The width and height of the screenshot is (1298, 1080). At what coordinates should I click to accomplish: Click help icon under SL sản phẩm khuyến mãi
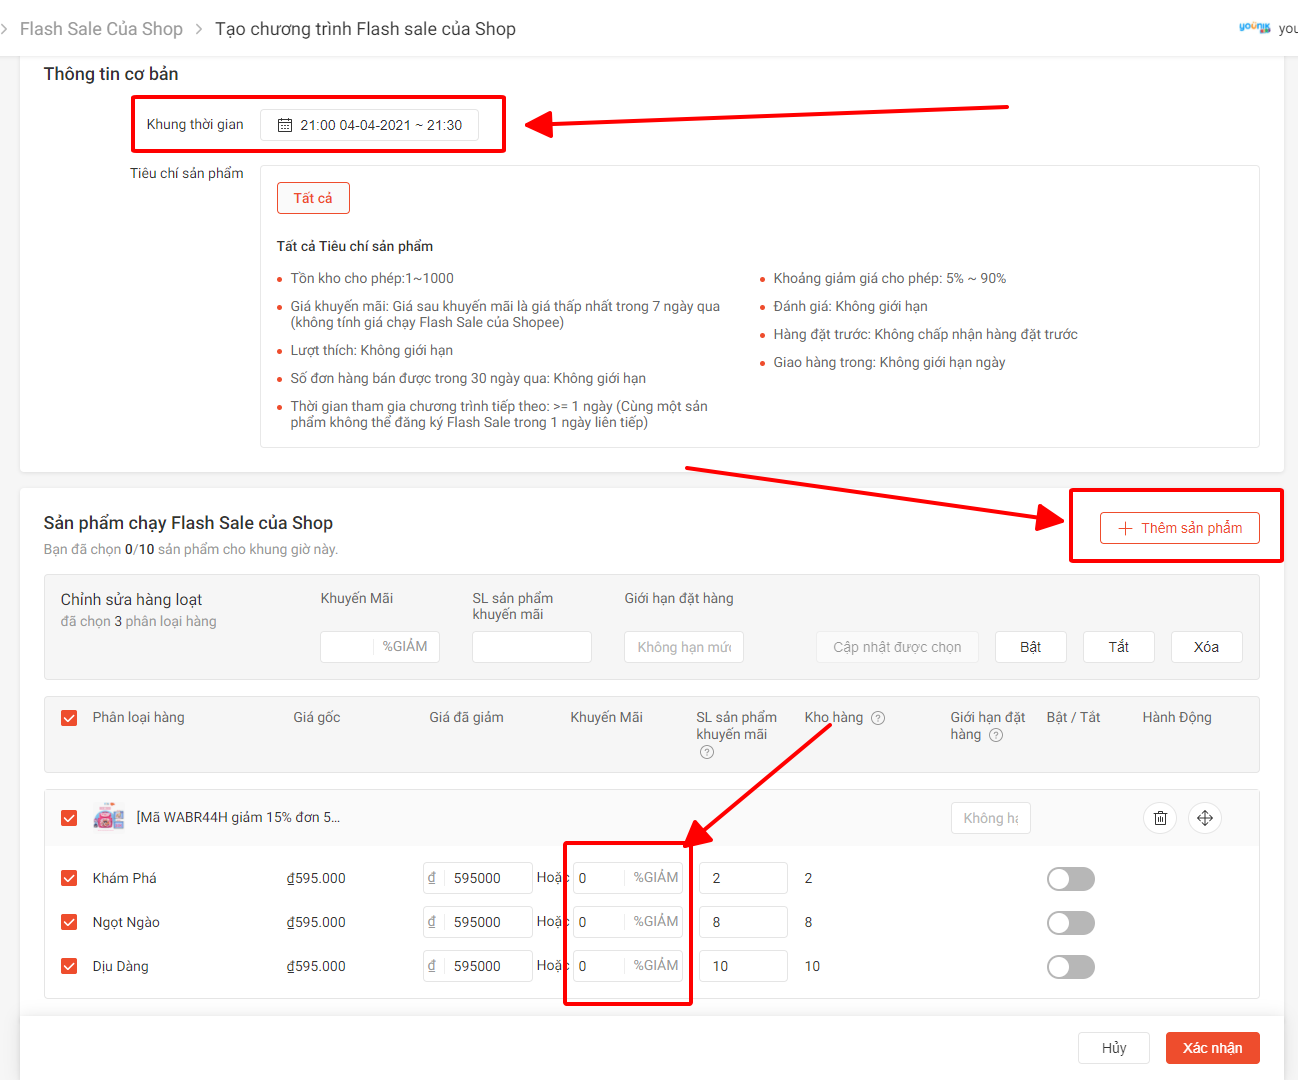(x=707, y=752)
